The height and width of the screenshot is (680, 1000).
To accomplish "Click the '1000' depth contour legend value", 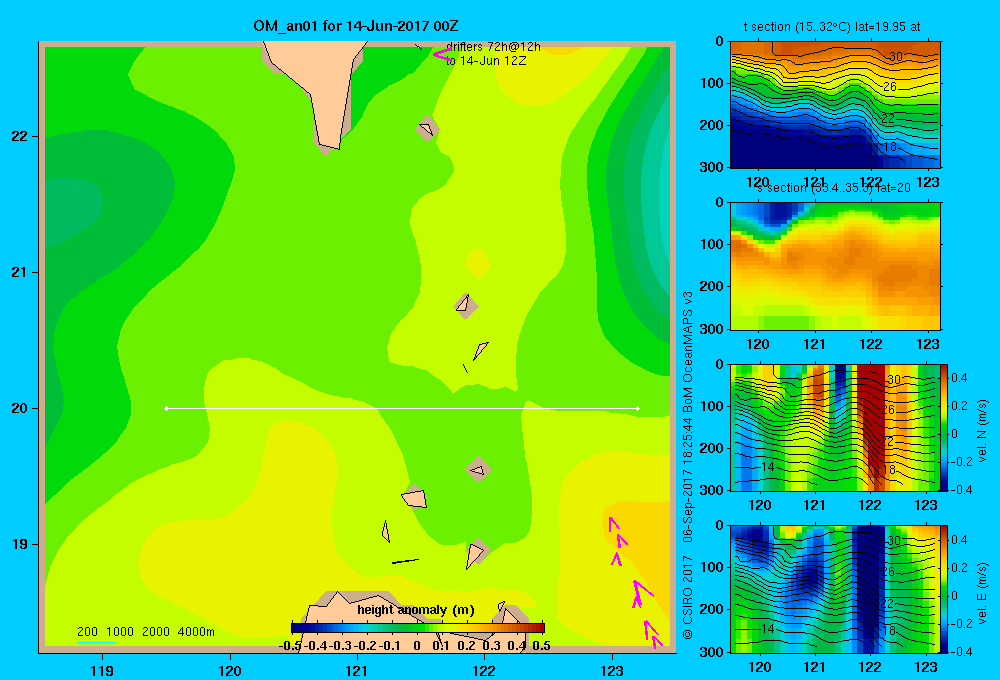I will point(120,632).
